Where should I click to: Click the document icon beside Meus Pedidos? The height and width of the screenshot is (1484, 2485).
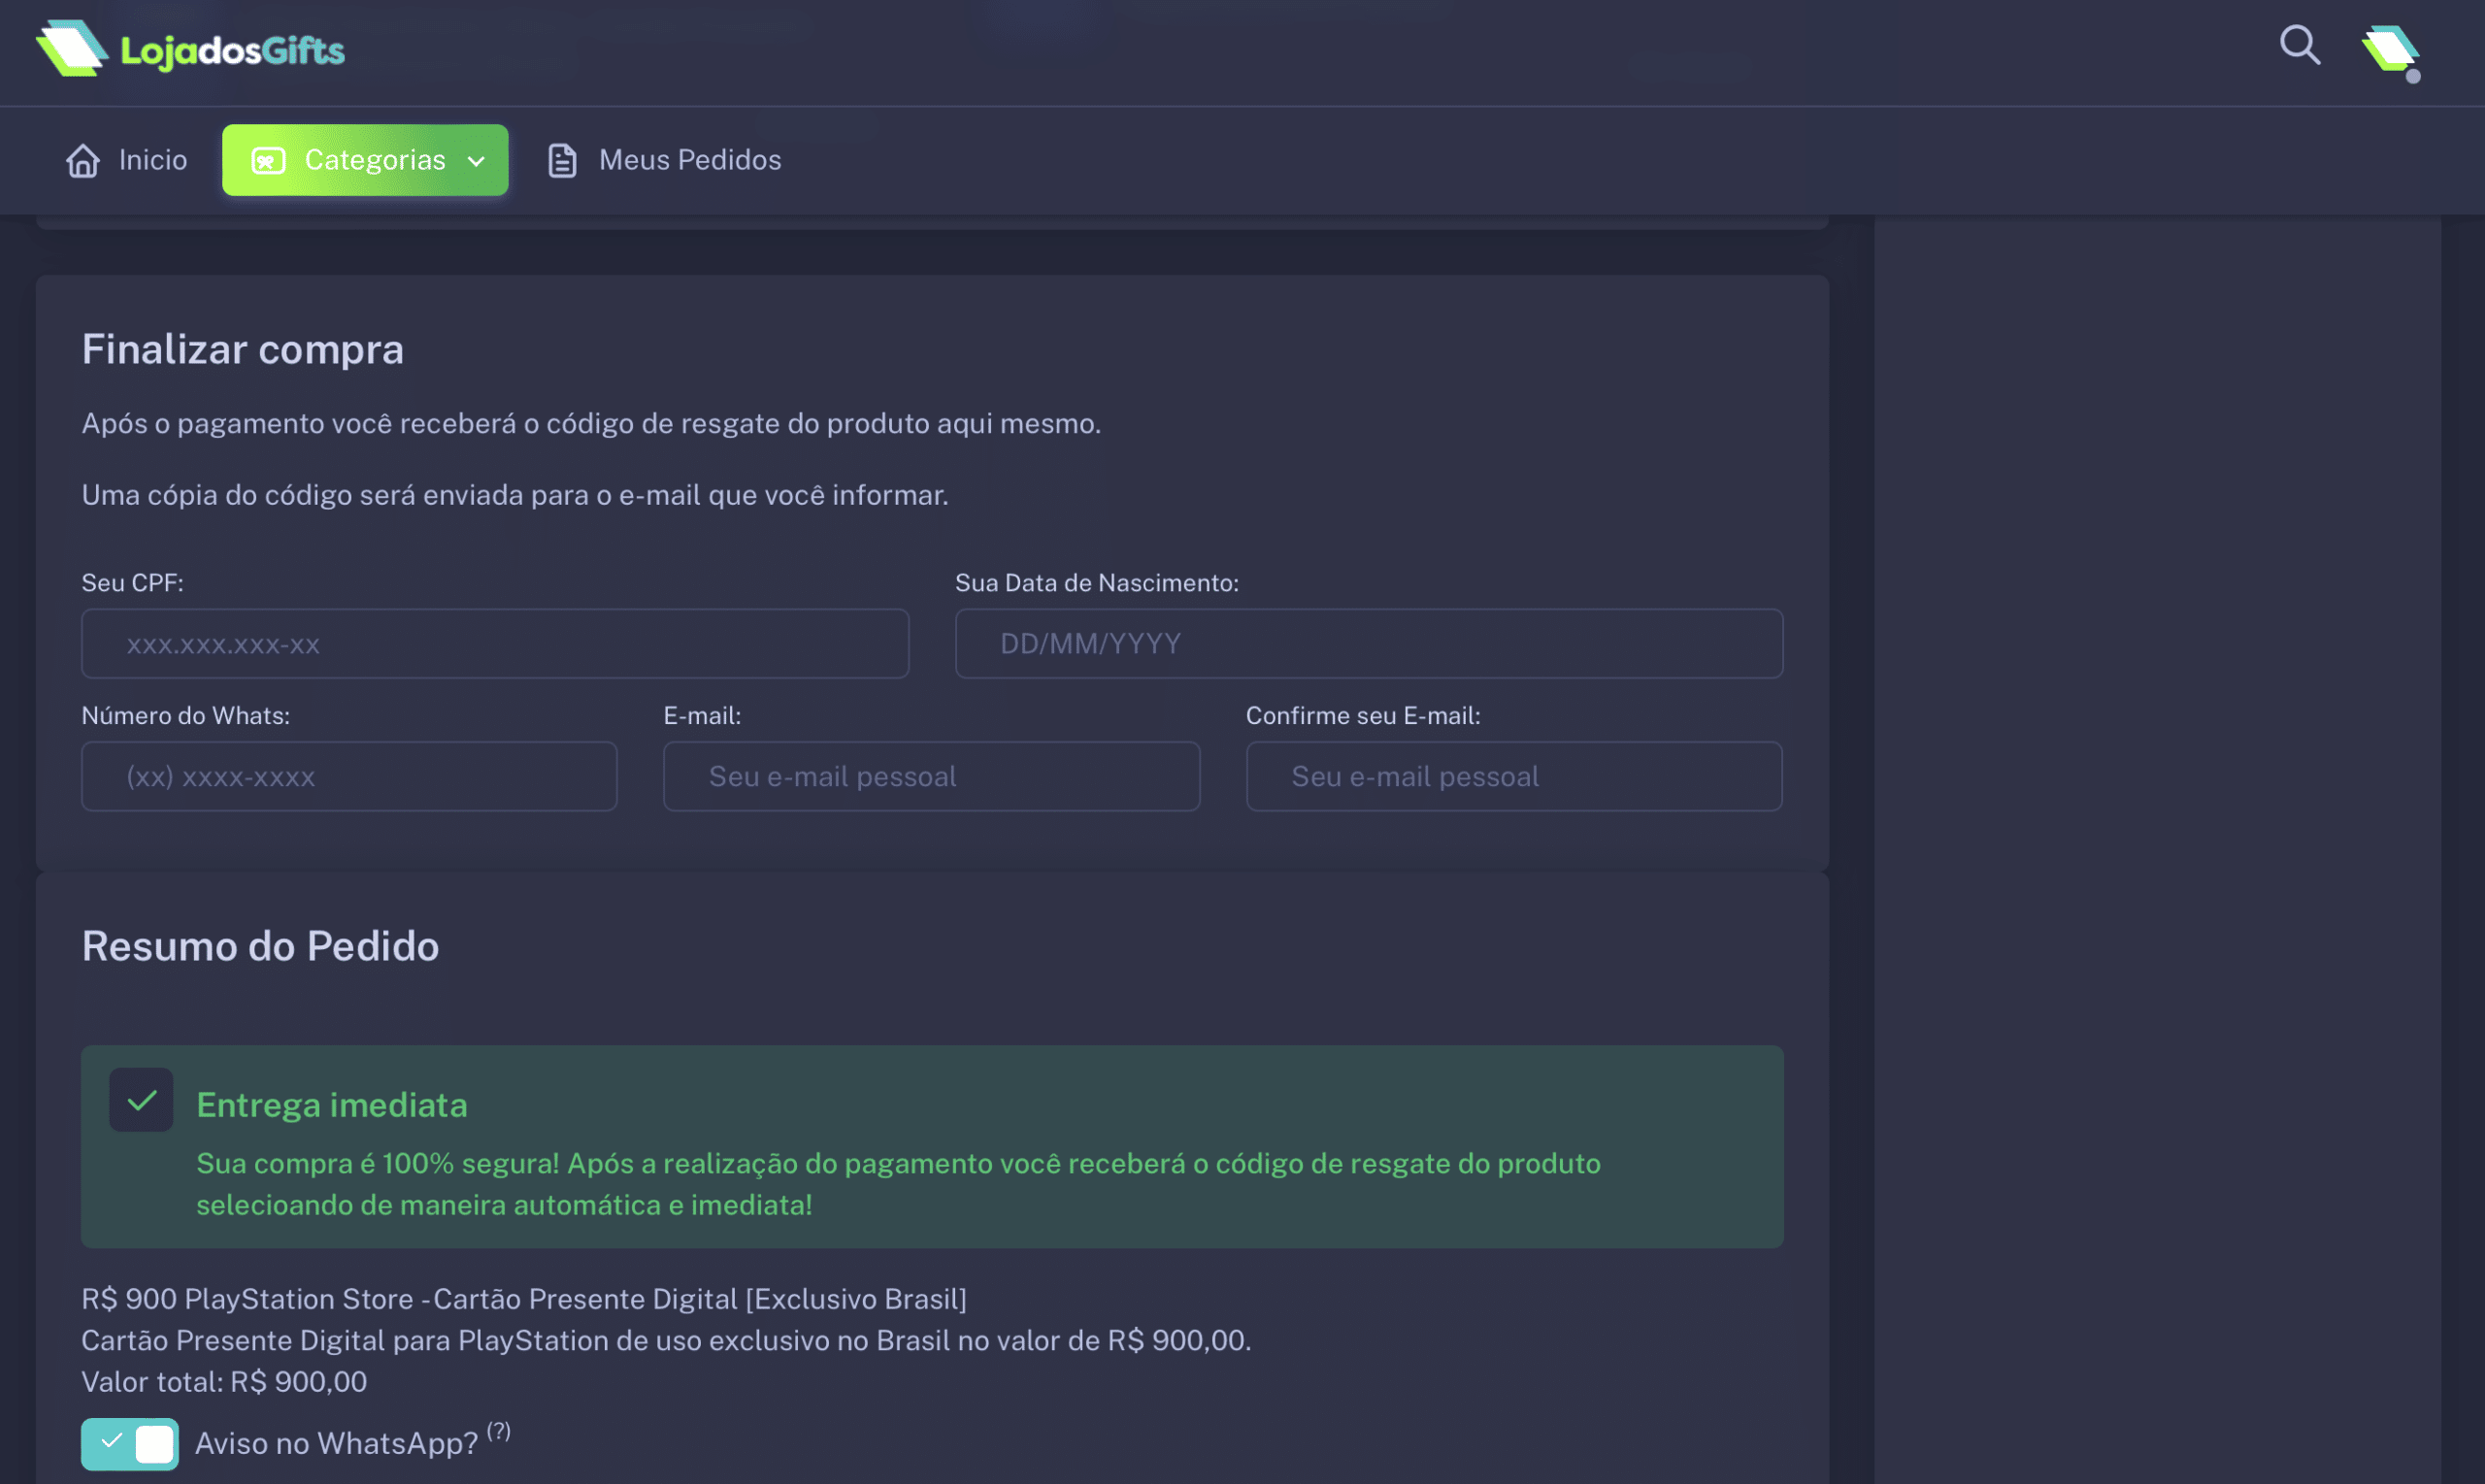562,160
